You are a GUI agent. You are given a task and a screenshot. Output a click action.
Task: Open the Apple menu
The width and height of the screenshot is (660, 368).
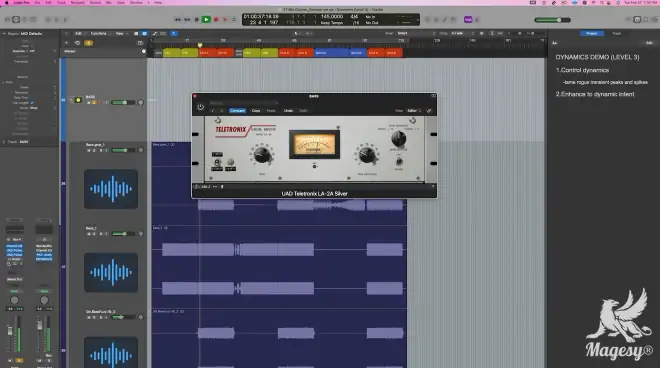6,3
